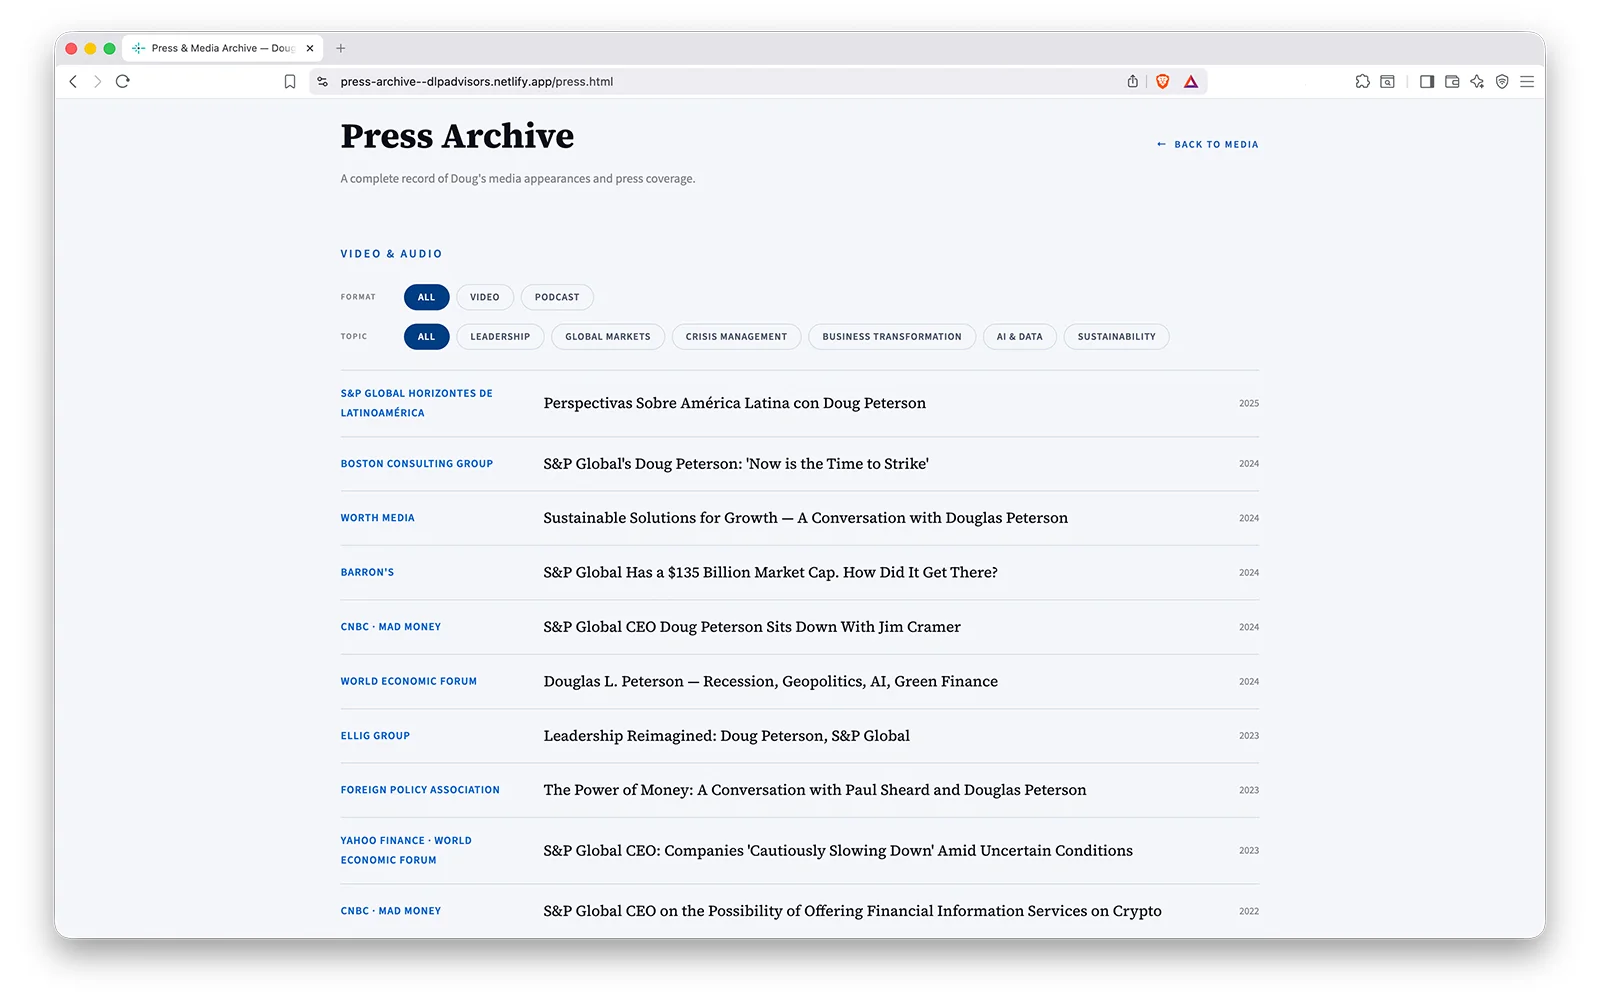Viewport: 1600px width, 1000px height.
Task: Click the share icon in address bar
Action: click(1133, 82)
